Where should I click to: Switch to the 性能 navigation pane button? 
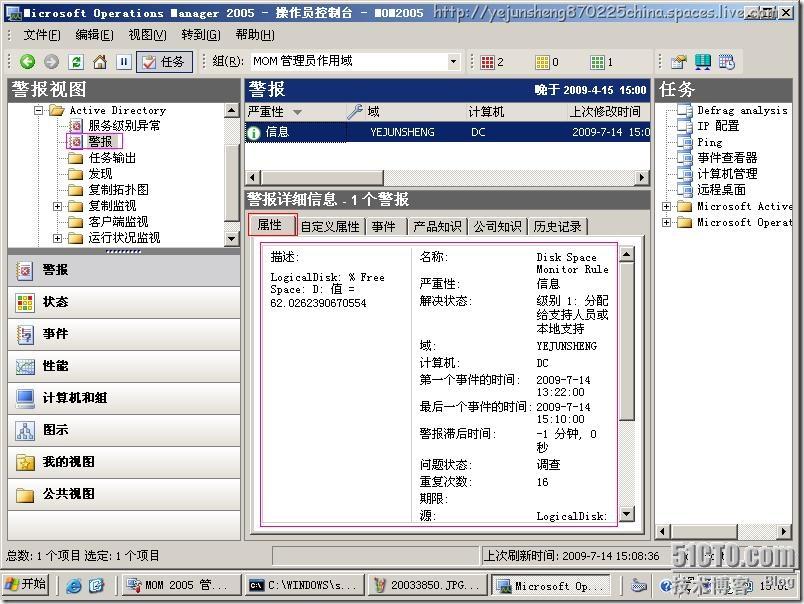124,366
